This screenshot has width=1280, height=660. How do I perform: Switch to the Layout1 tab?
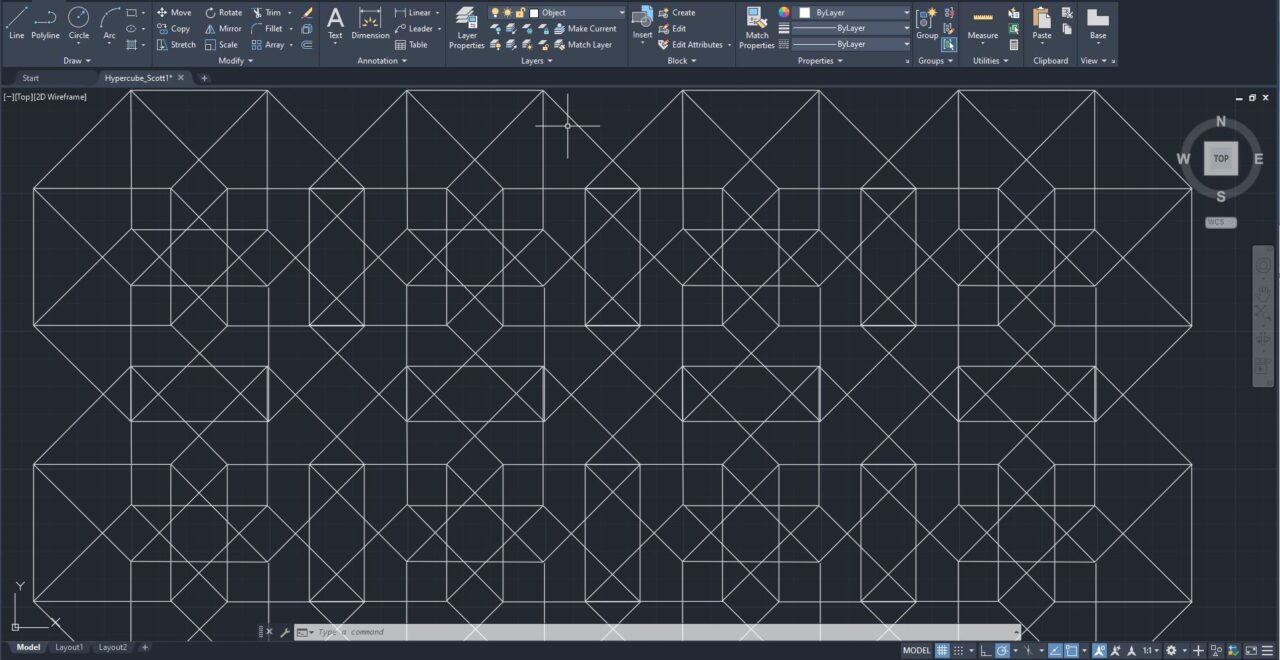(x=69, y=647)
